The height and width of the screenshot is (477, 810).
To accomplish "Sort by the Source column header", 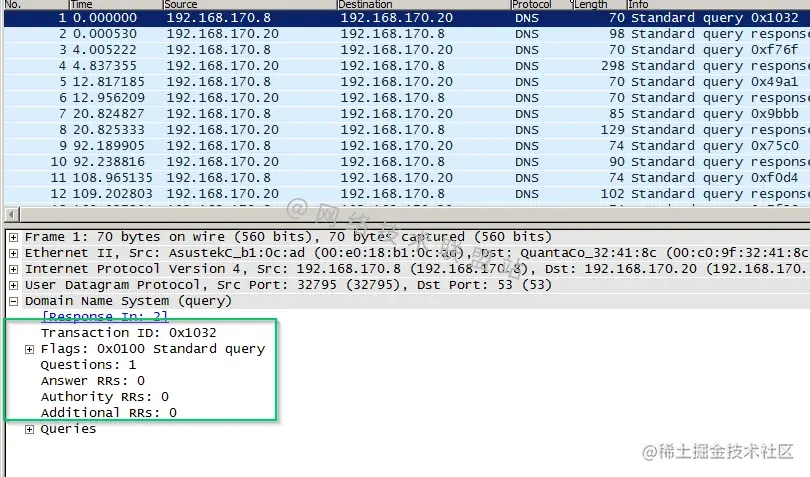I will tap(249, 5).
